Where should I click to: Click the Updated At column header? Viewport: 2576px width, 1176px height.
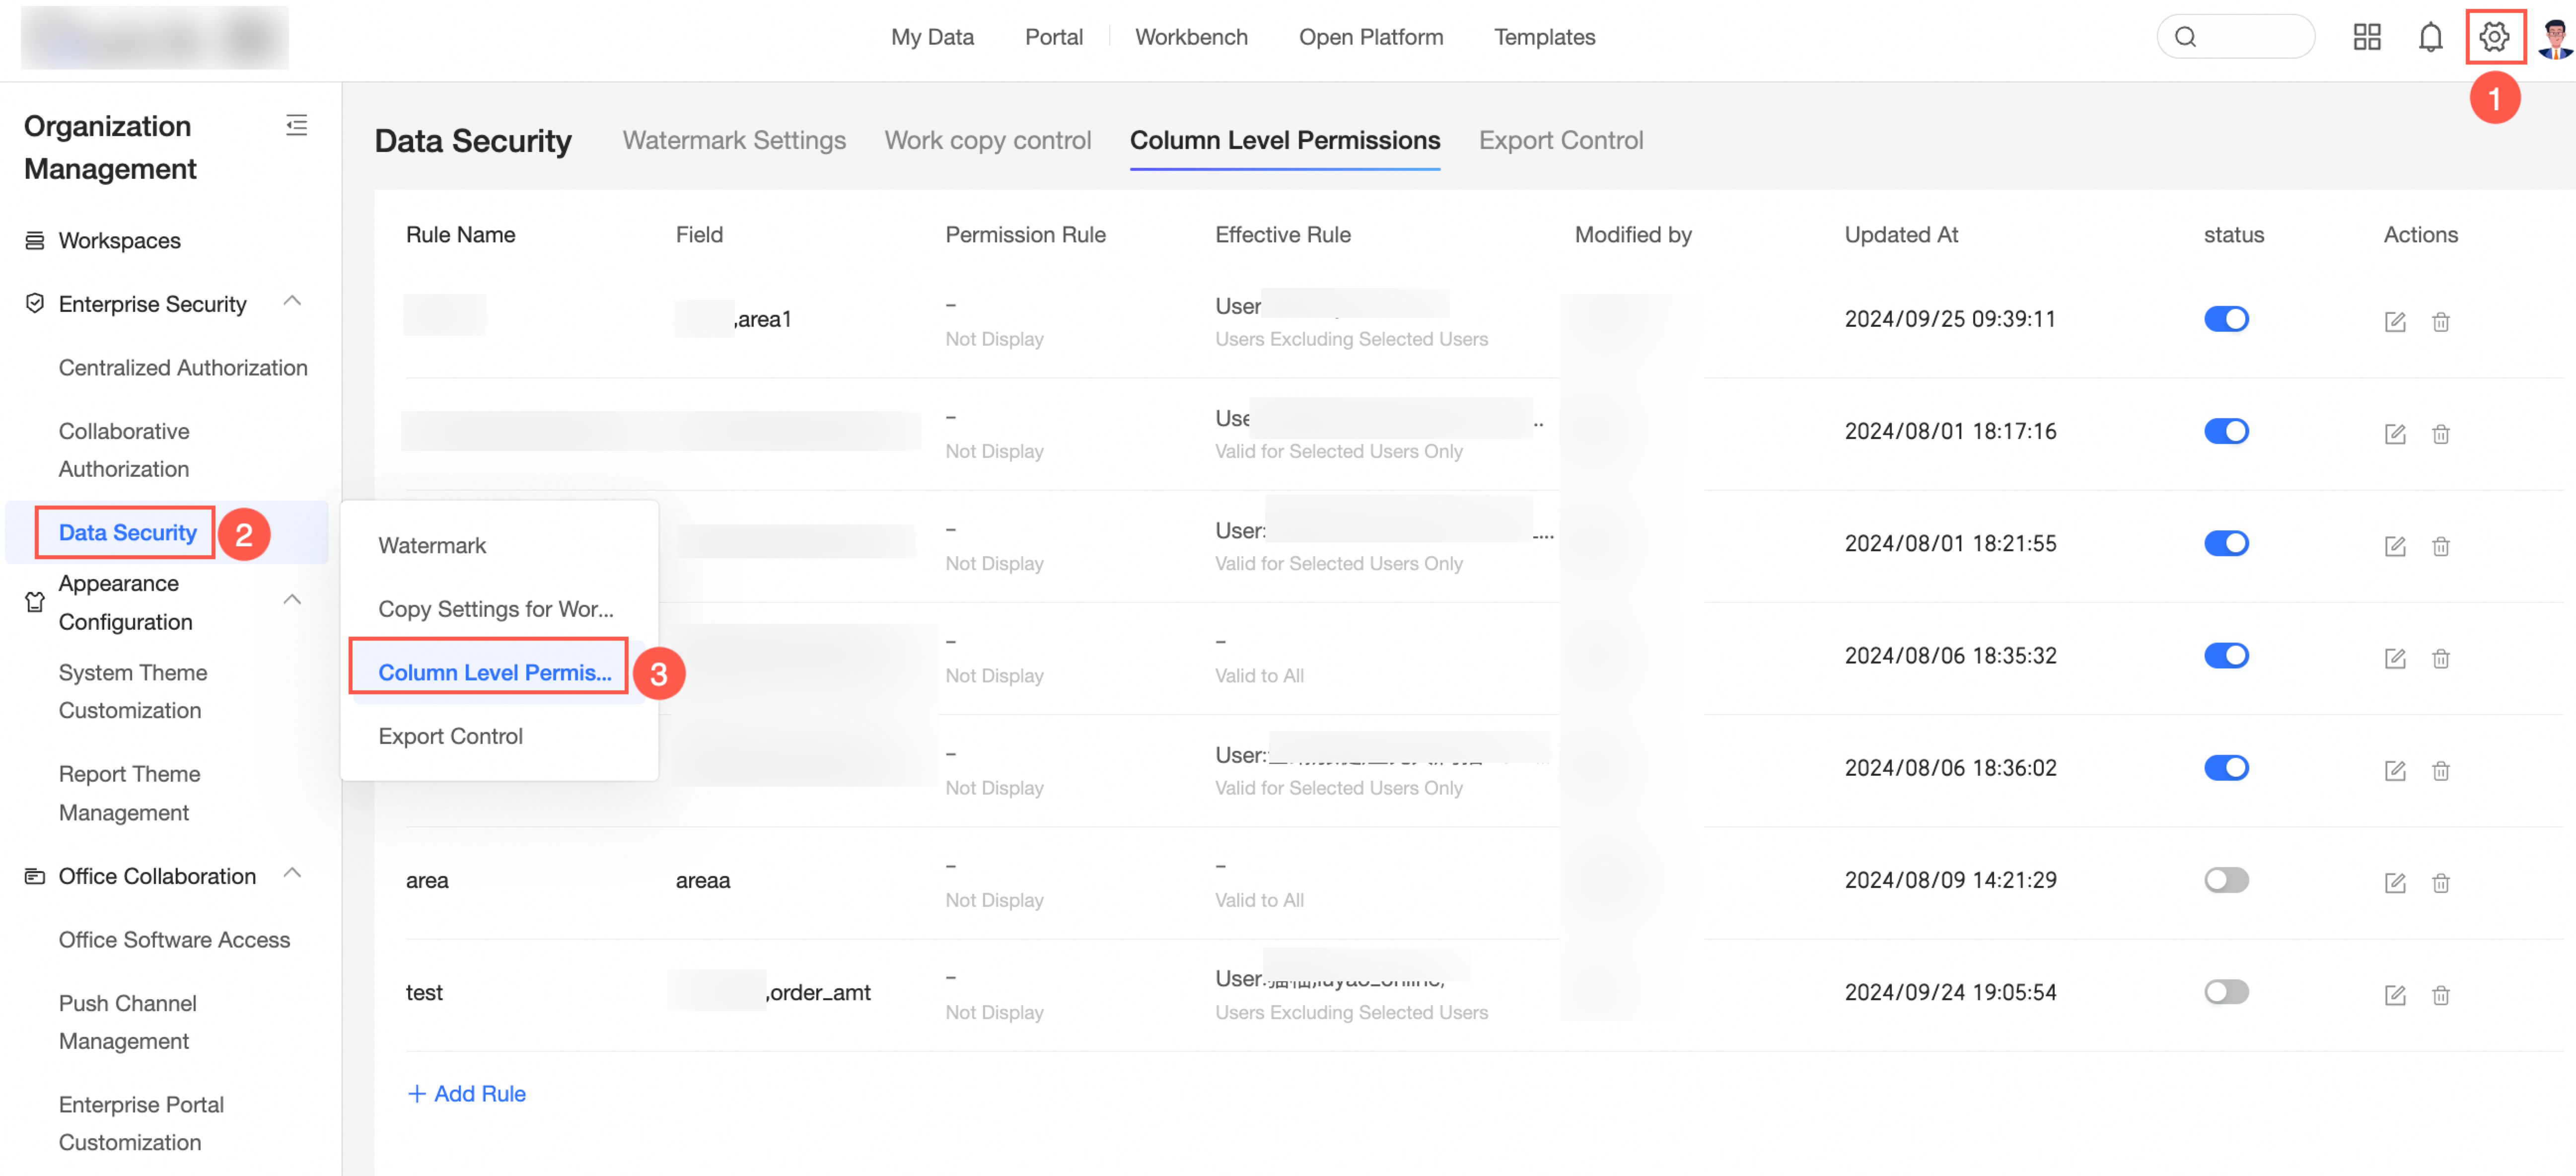1900,234
